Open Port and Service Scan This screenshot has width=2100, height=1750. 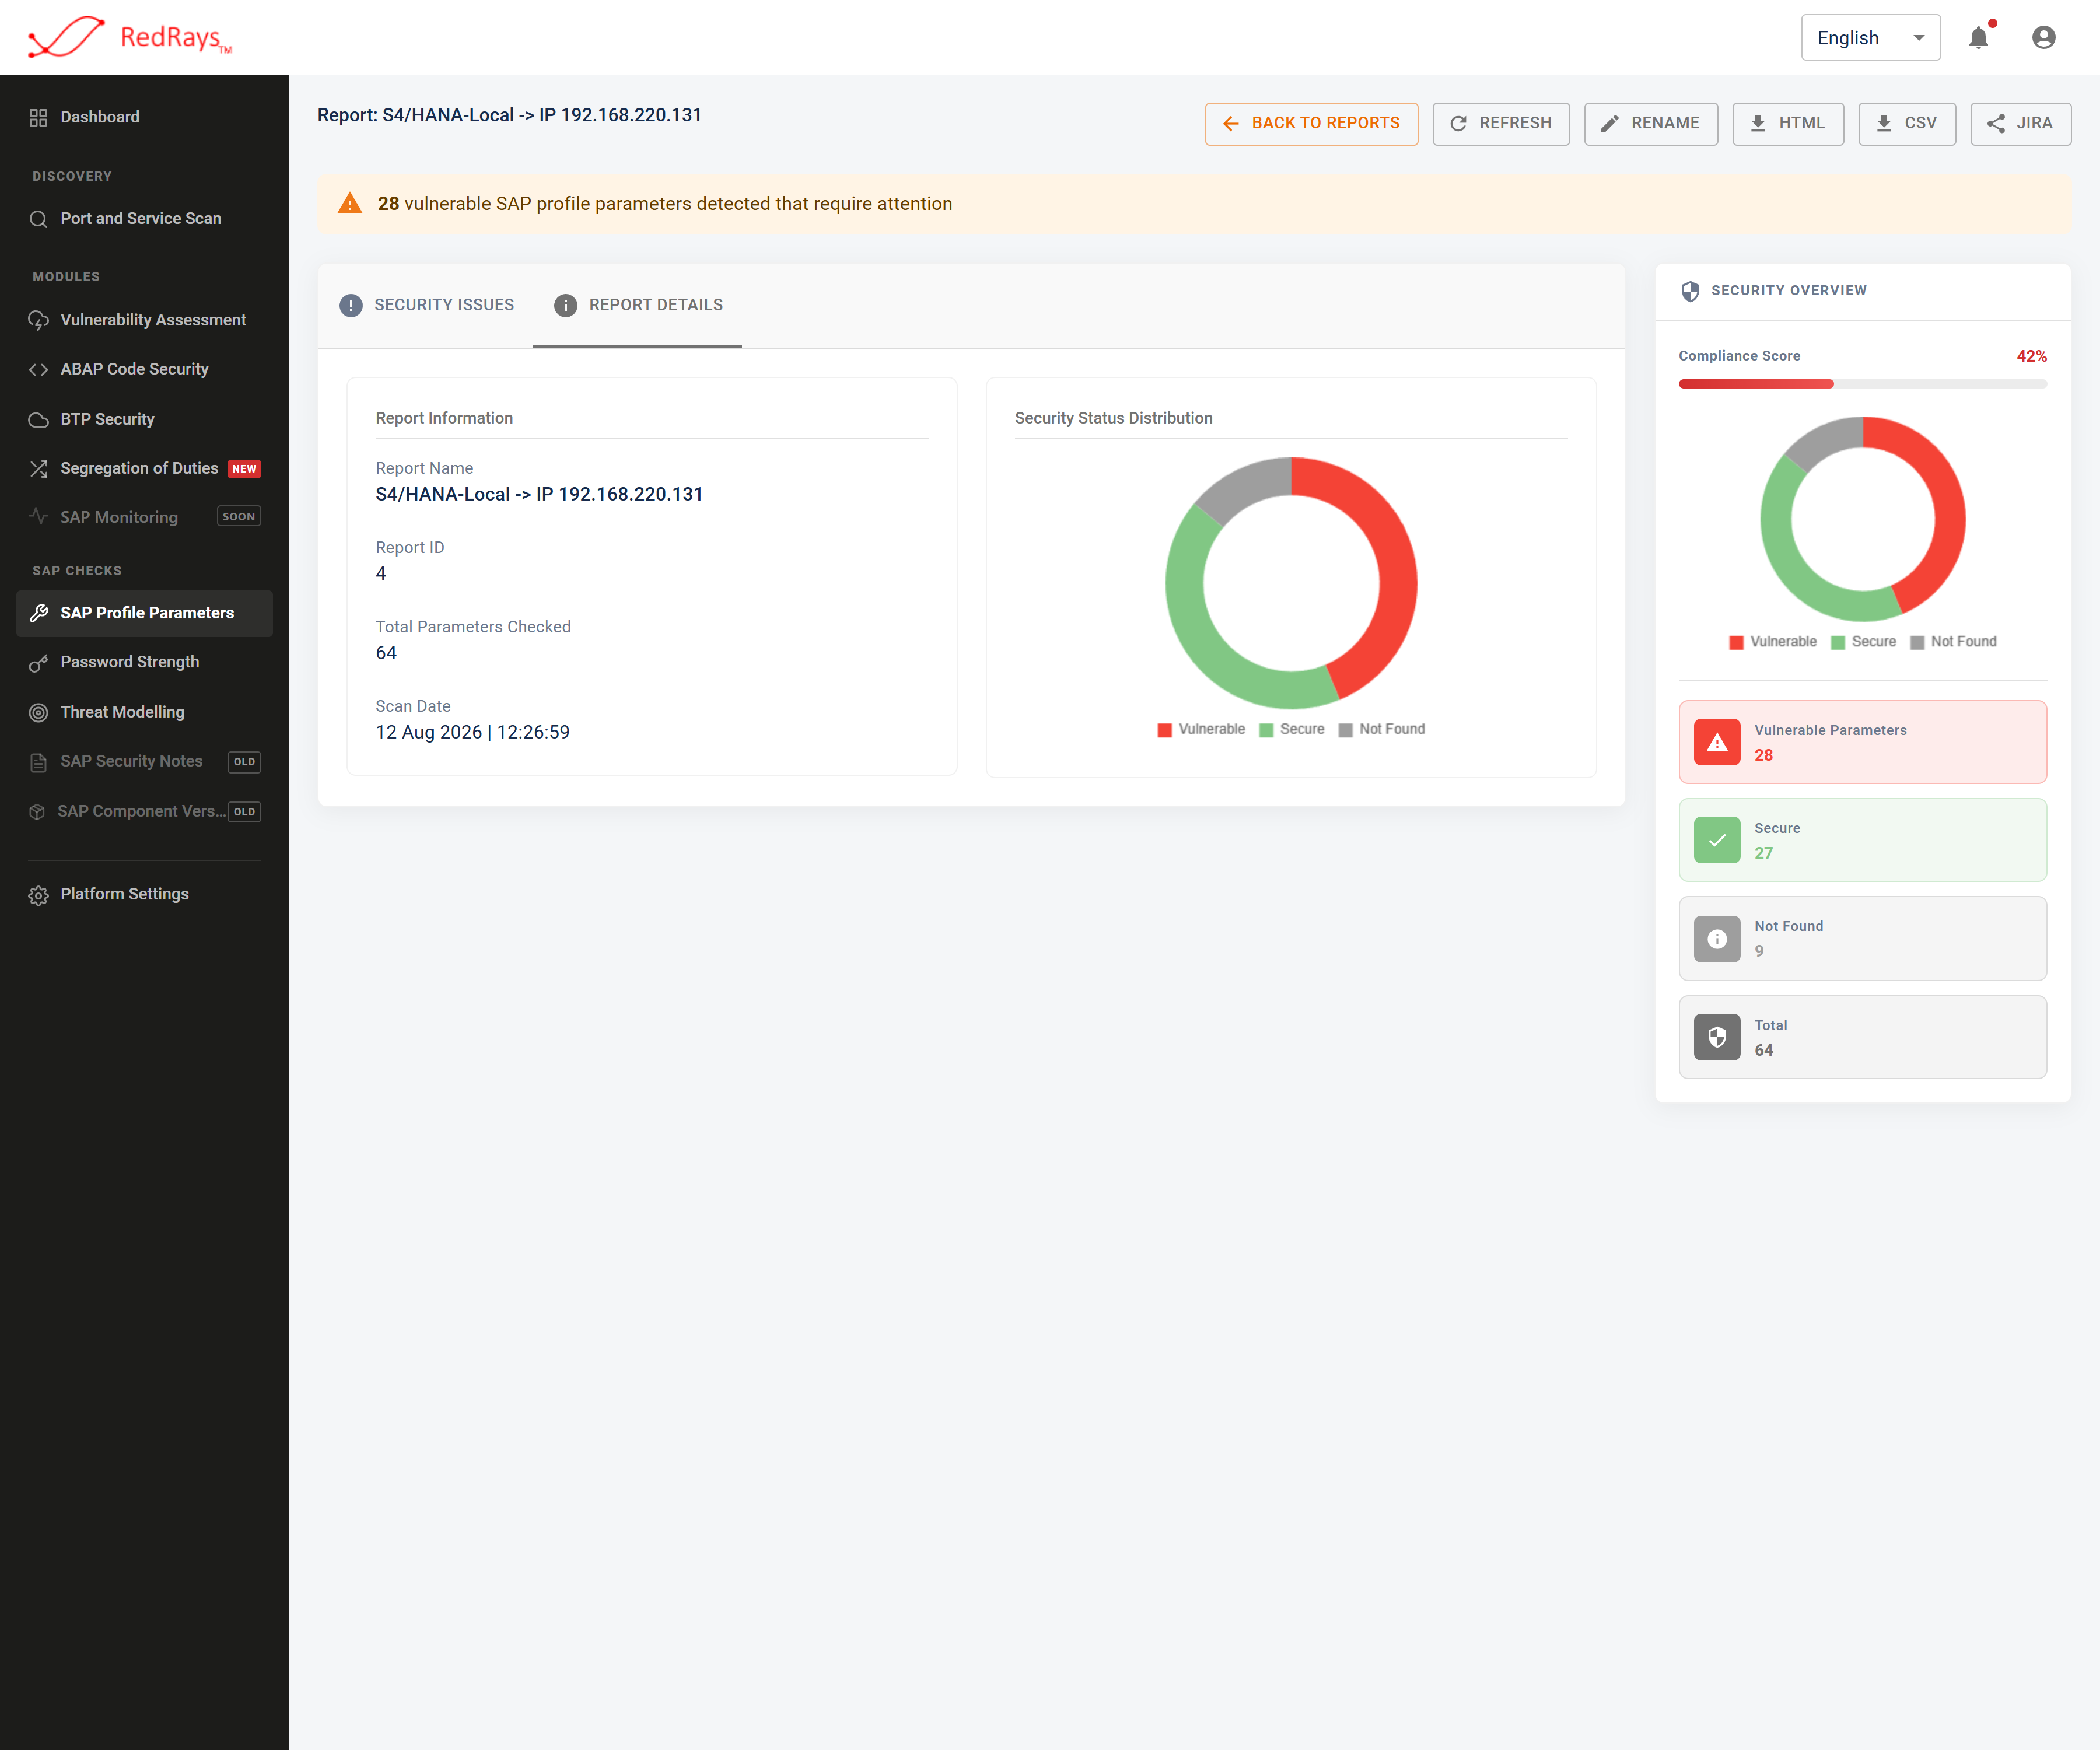tap(144, 219)
